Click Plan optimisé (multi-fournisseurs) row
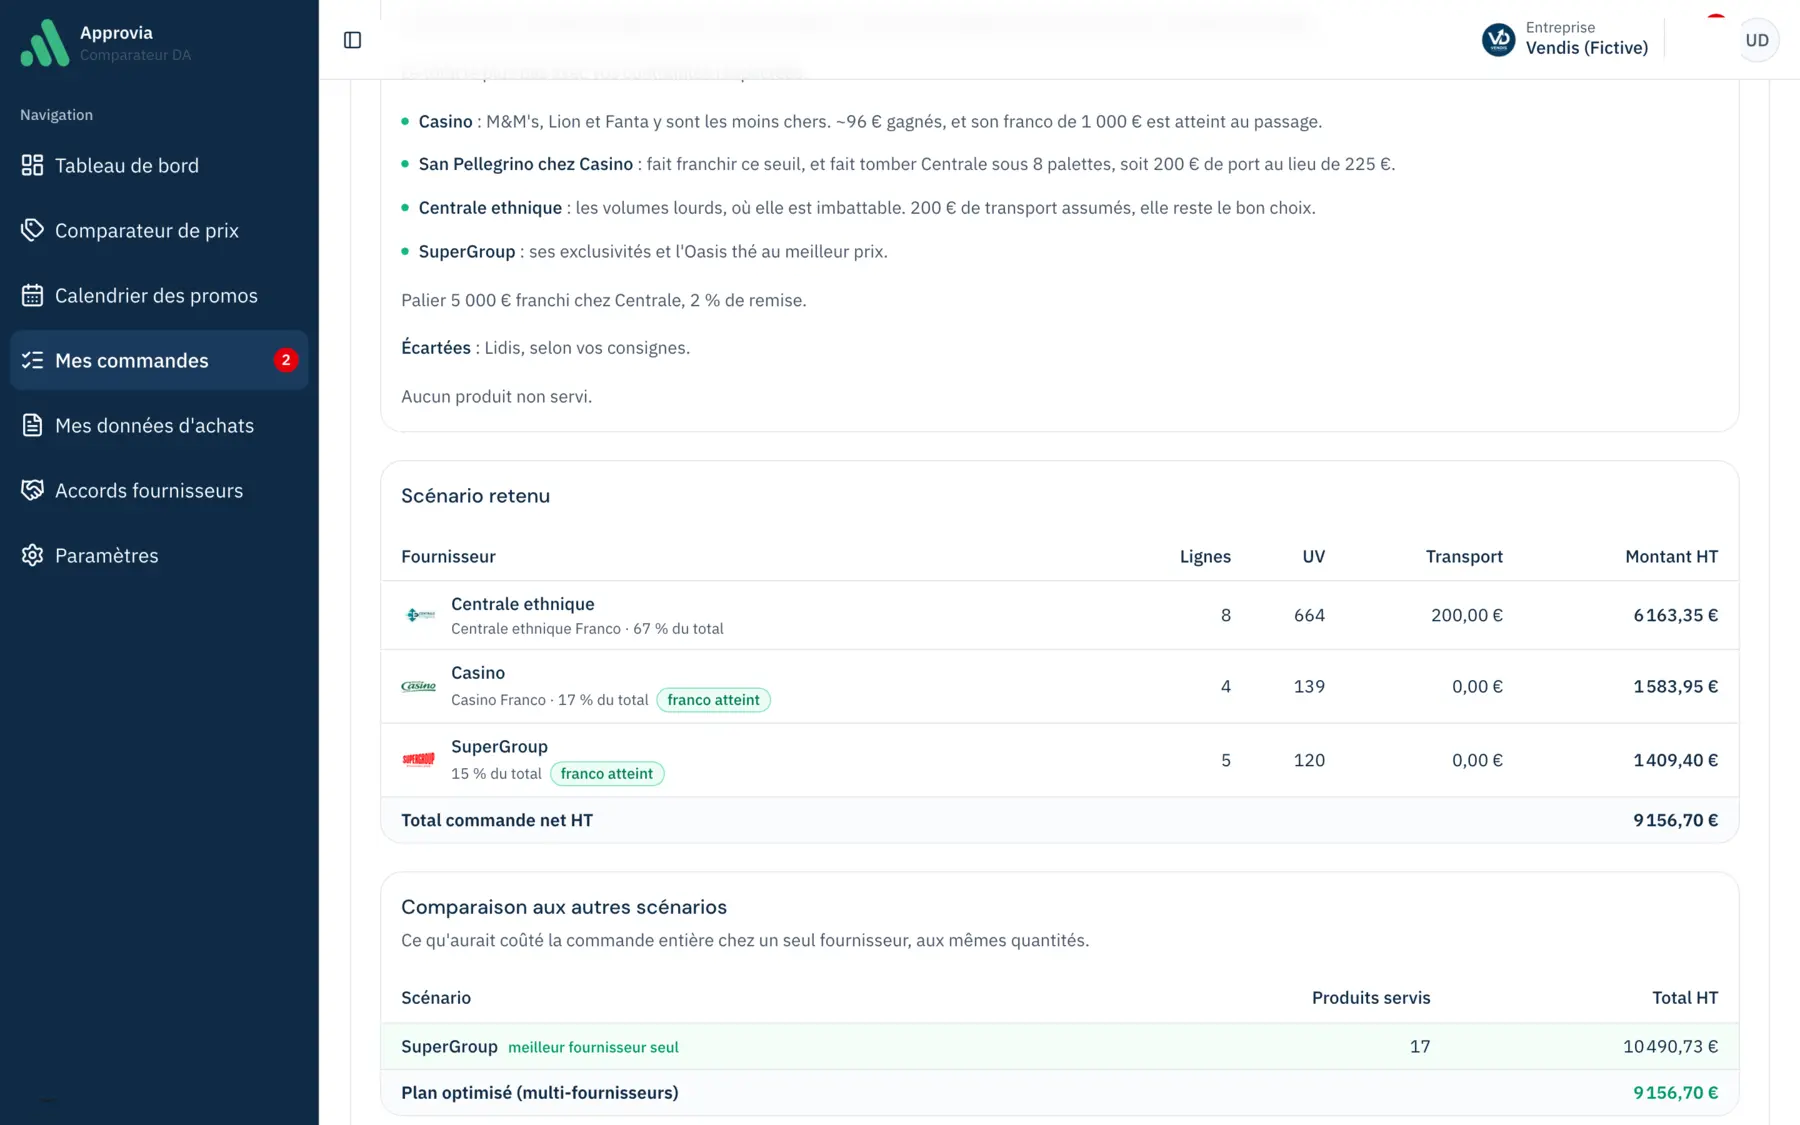This screenshot has height=1125, width=1800. pyautogui.click(x=1059, y=1093)
